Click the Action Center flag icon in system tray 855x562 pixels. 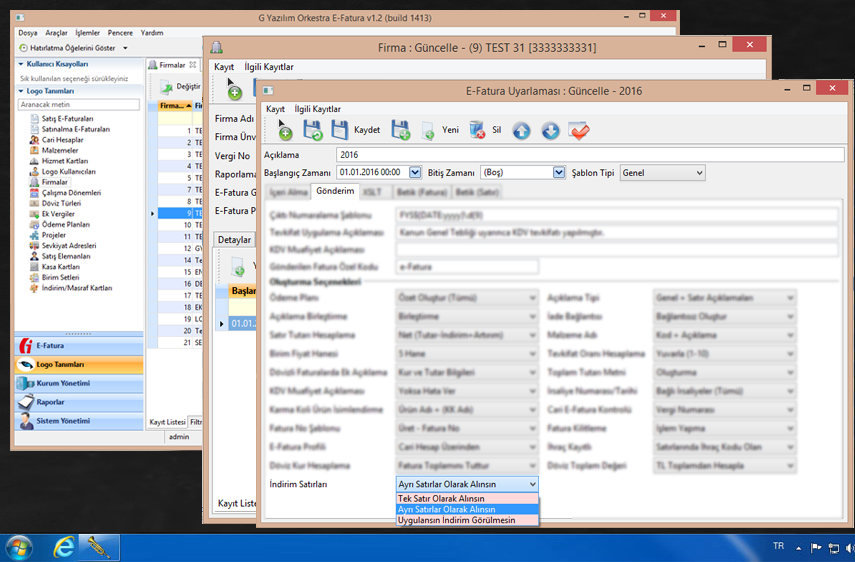pos(816,548)
